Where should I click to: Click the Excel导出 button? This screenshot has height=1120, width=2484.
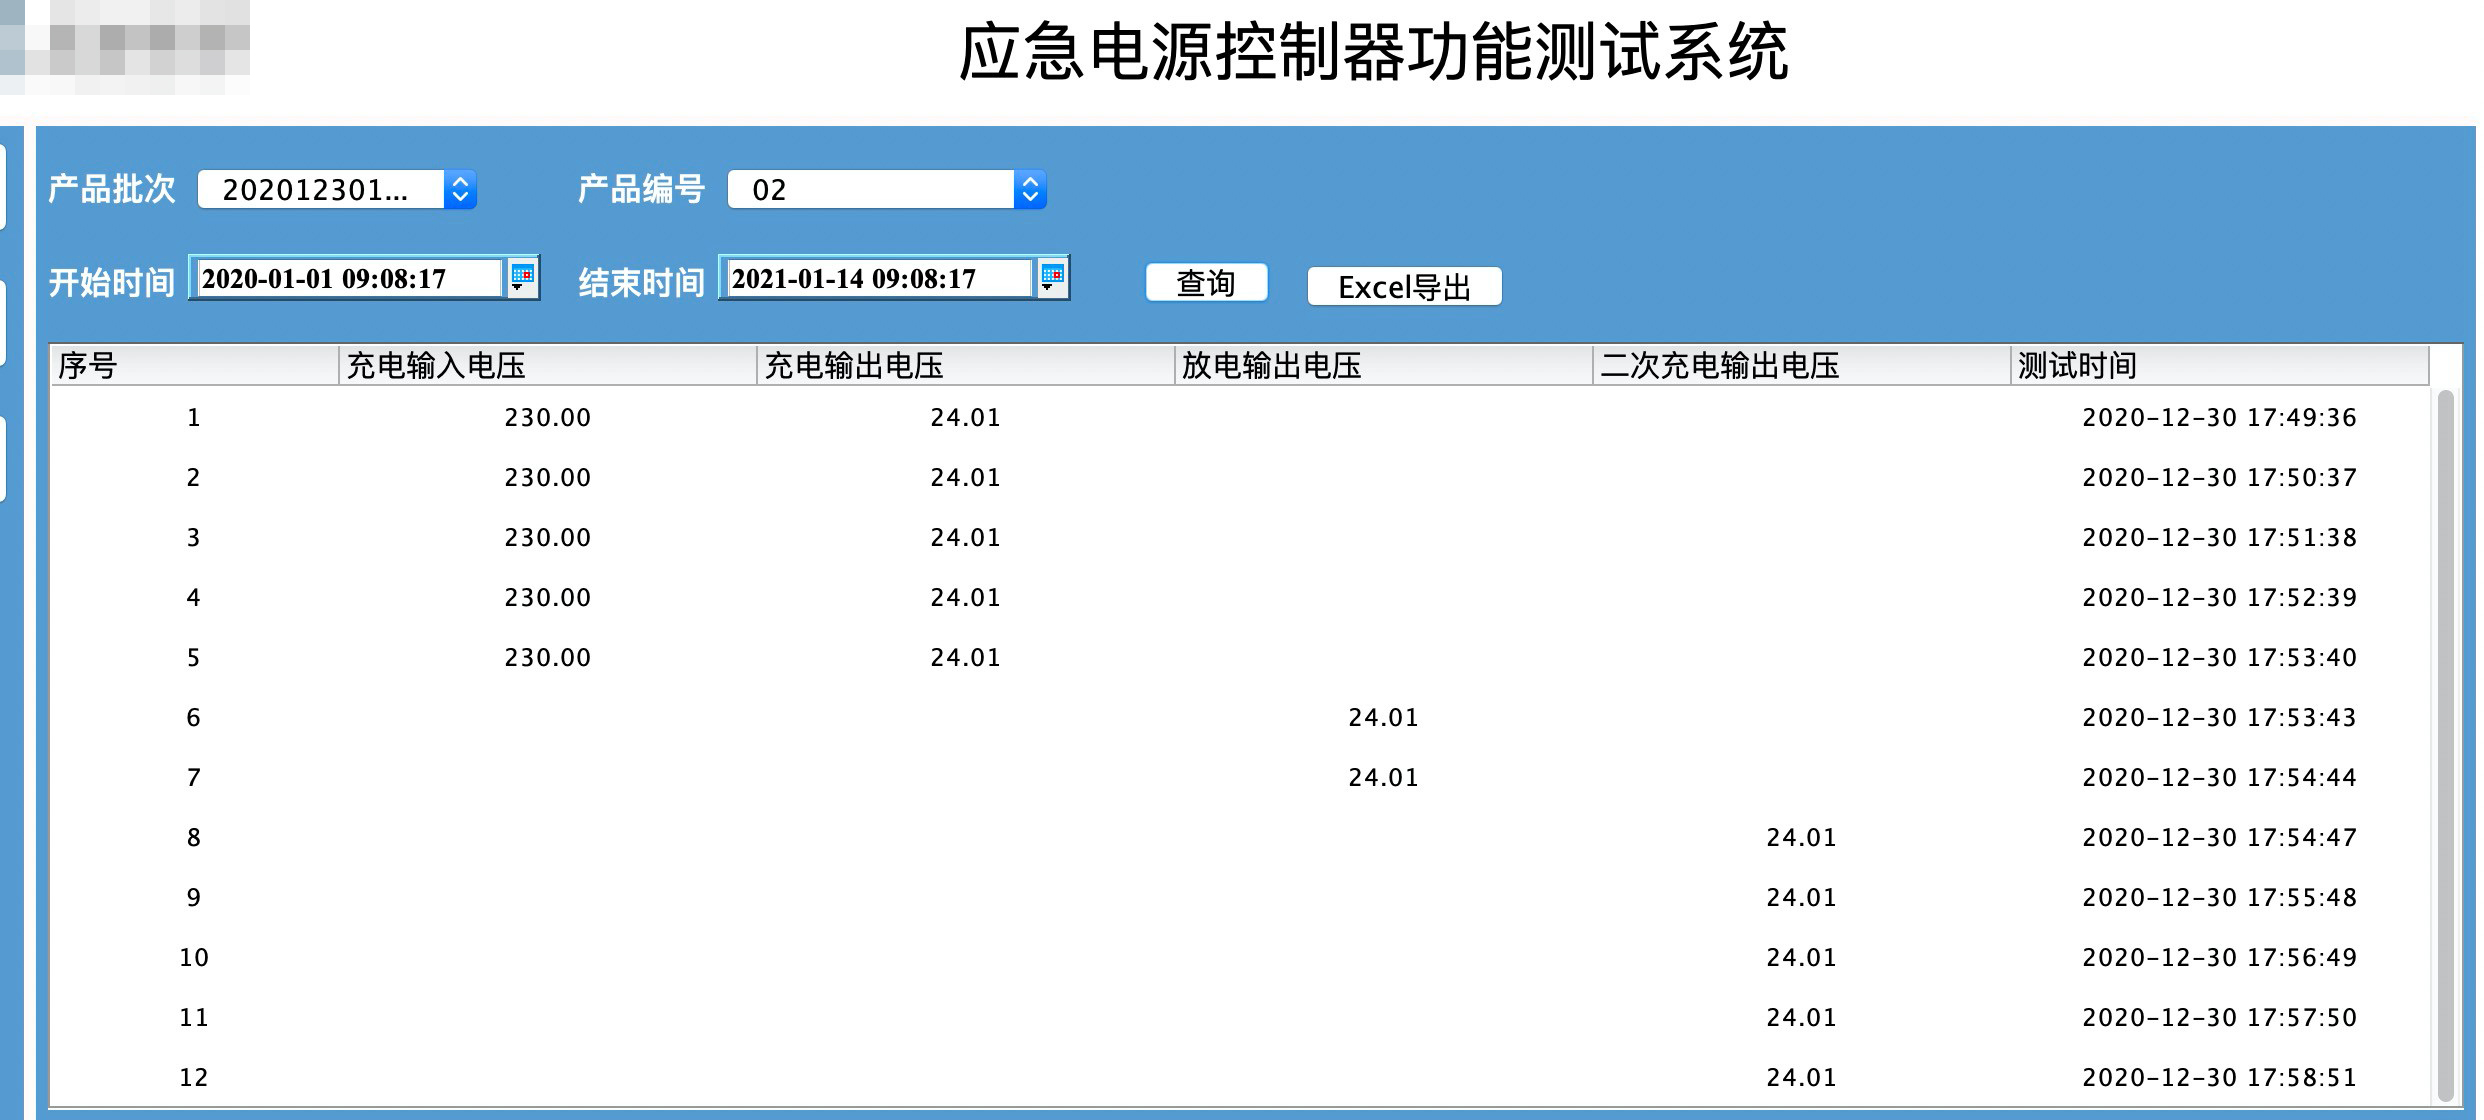[1404, 287]
